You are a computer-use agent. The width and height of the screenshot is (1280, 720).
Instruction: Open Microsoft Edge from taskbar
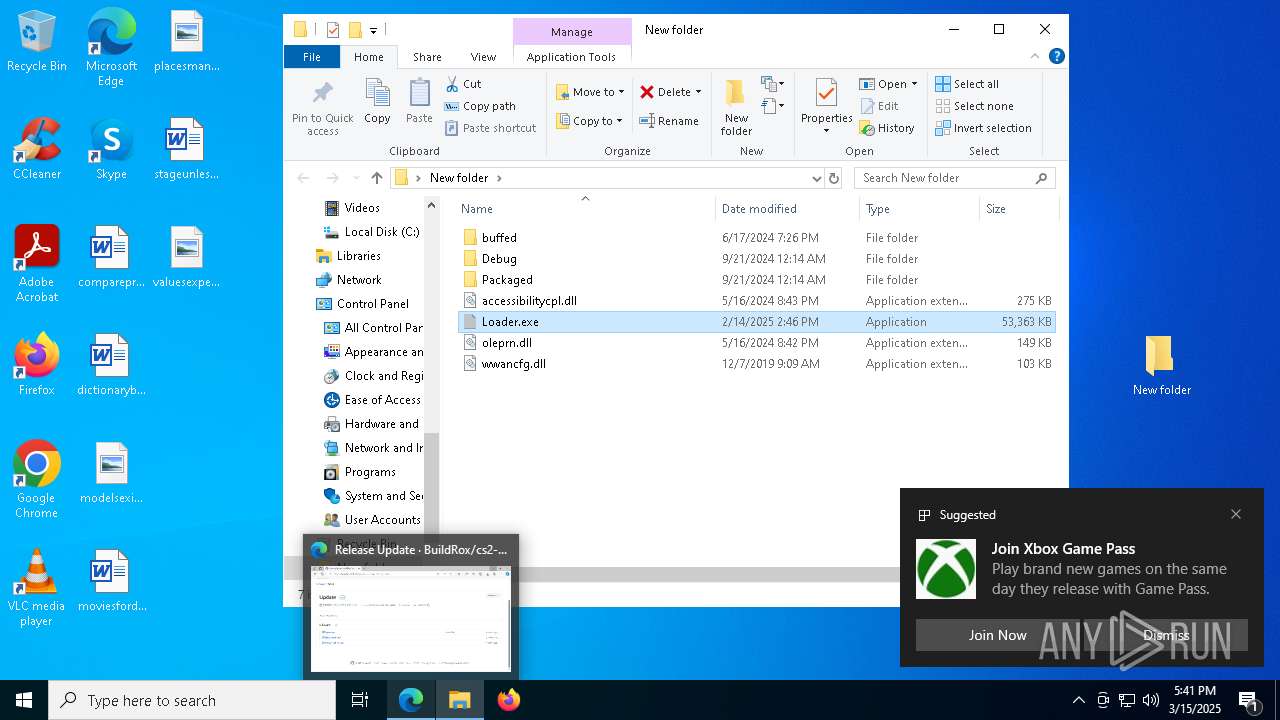click(x=411, y=700)
